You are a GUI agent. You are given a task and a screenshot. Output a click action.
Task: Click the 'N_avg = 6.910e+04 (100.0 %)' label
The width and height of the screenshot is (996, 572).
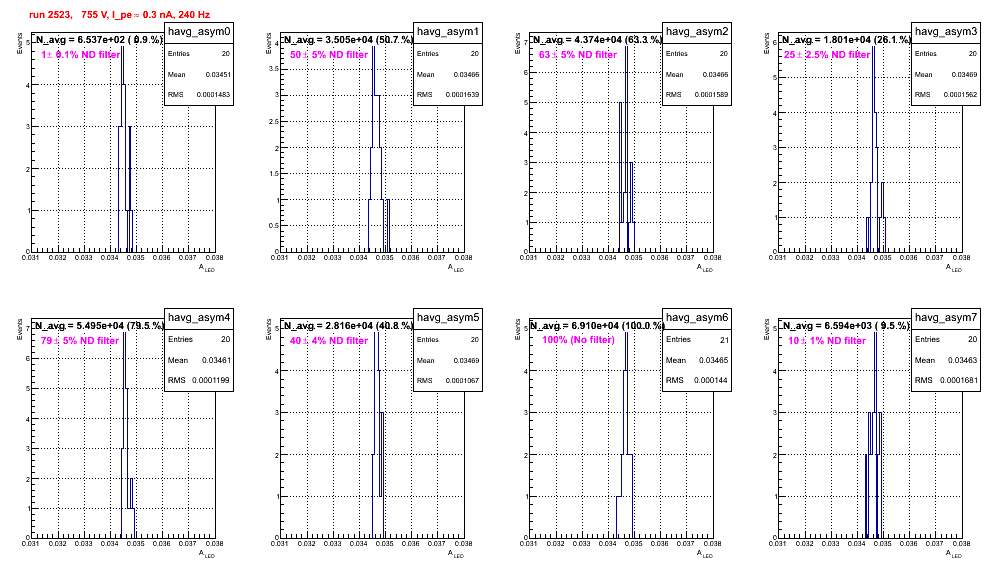597,325
